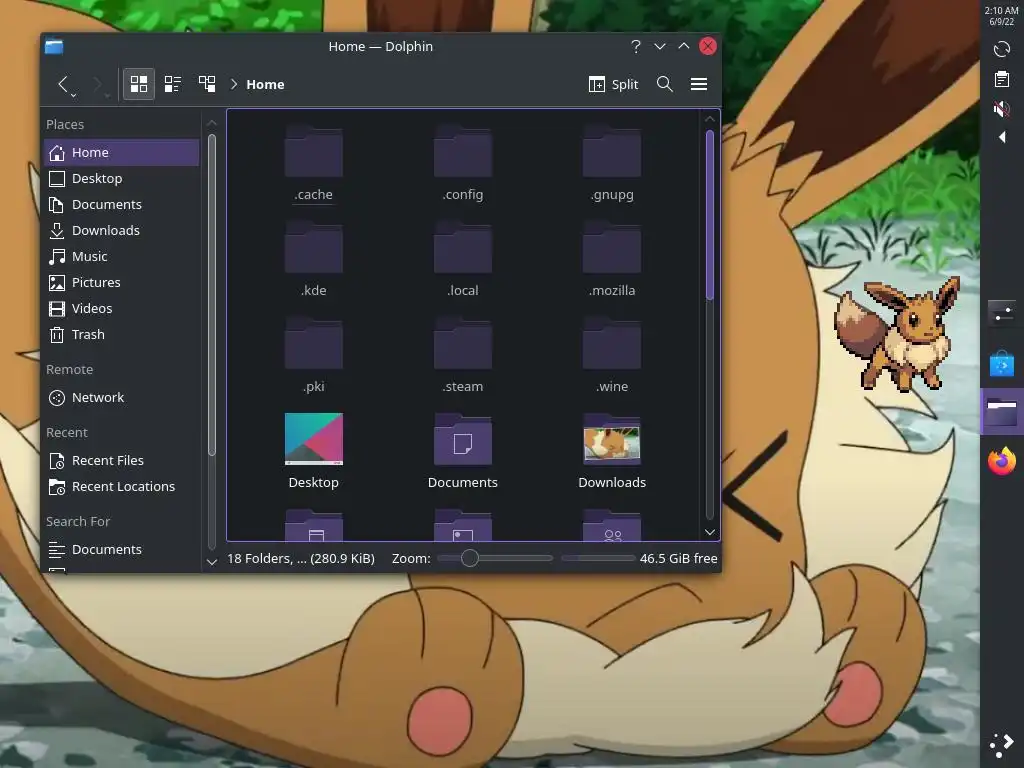The image size is (1024, 768).
Task: Click the file view scroll up arrow
Action: [x=710, y=119]
